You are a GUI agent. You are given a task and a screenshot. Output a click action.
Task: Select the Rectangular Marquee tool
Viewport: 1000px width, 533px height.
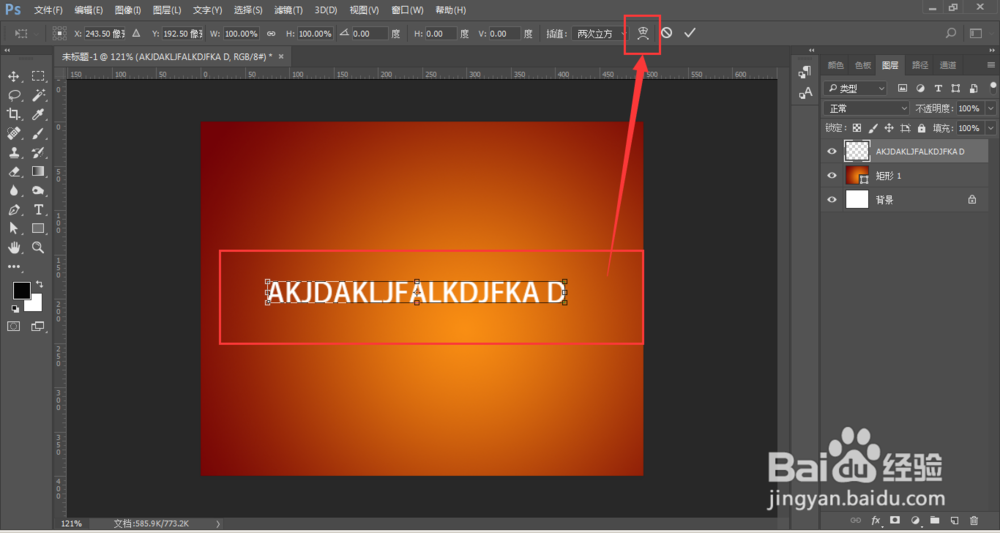coord(38,77)
